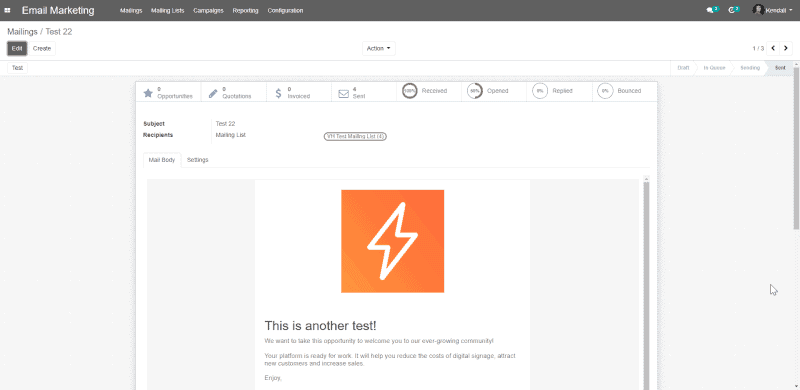Image resolution: width=800 pixels, height=390 pixels.
Task: Click the Opportunities stat label
Action: [175, 96]
